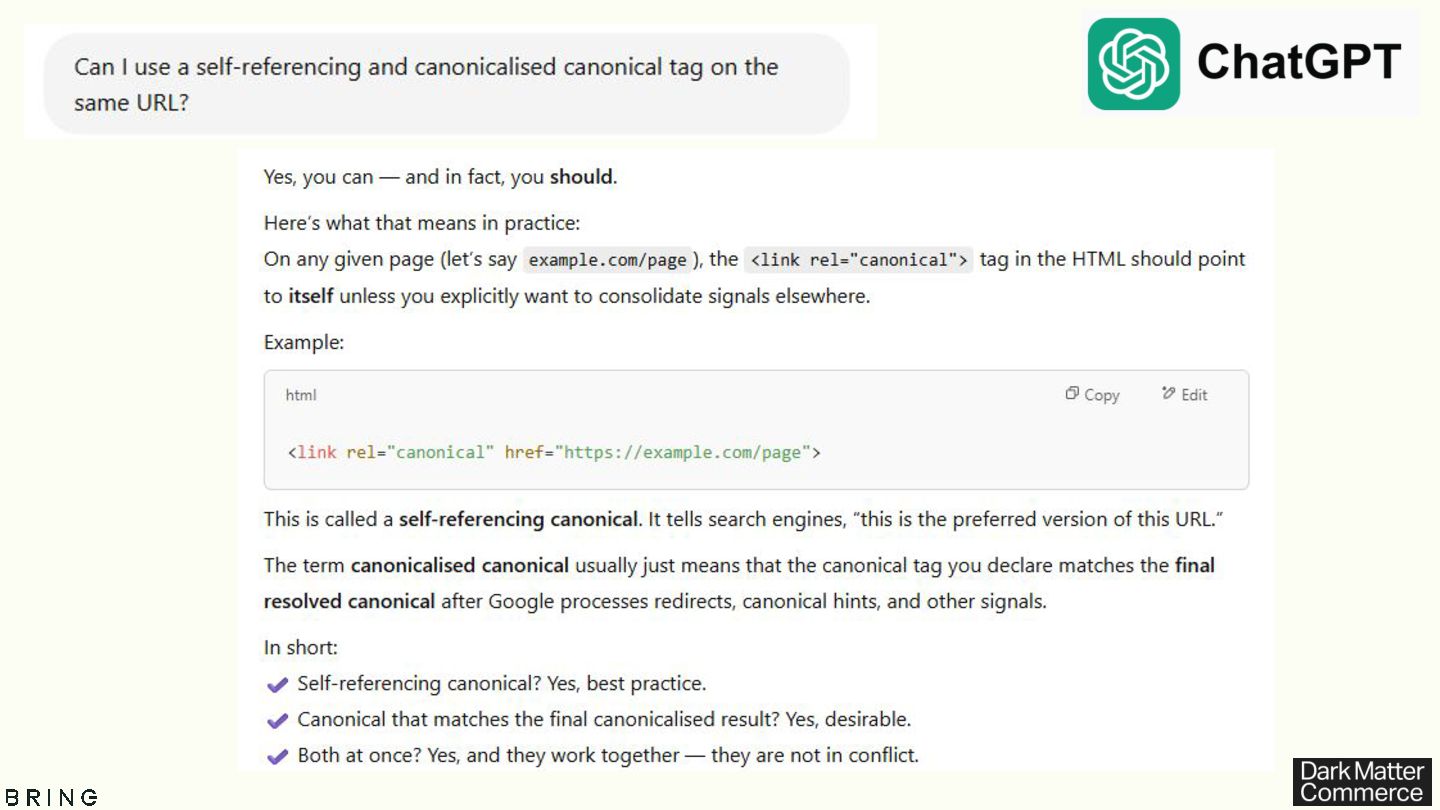Click the checkmark beside Both at once
The image size is (1440, 810).
click(278, 757)
